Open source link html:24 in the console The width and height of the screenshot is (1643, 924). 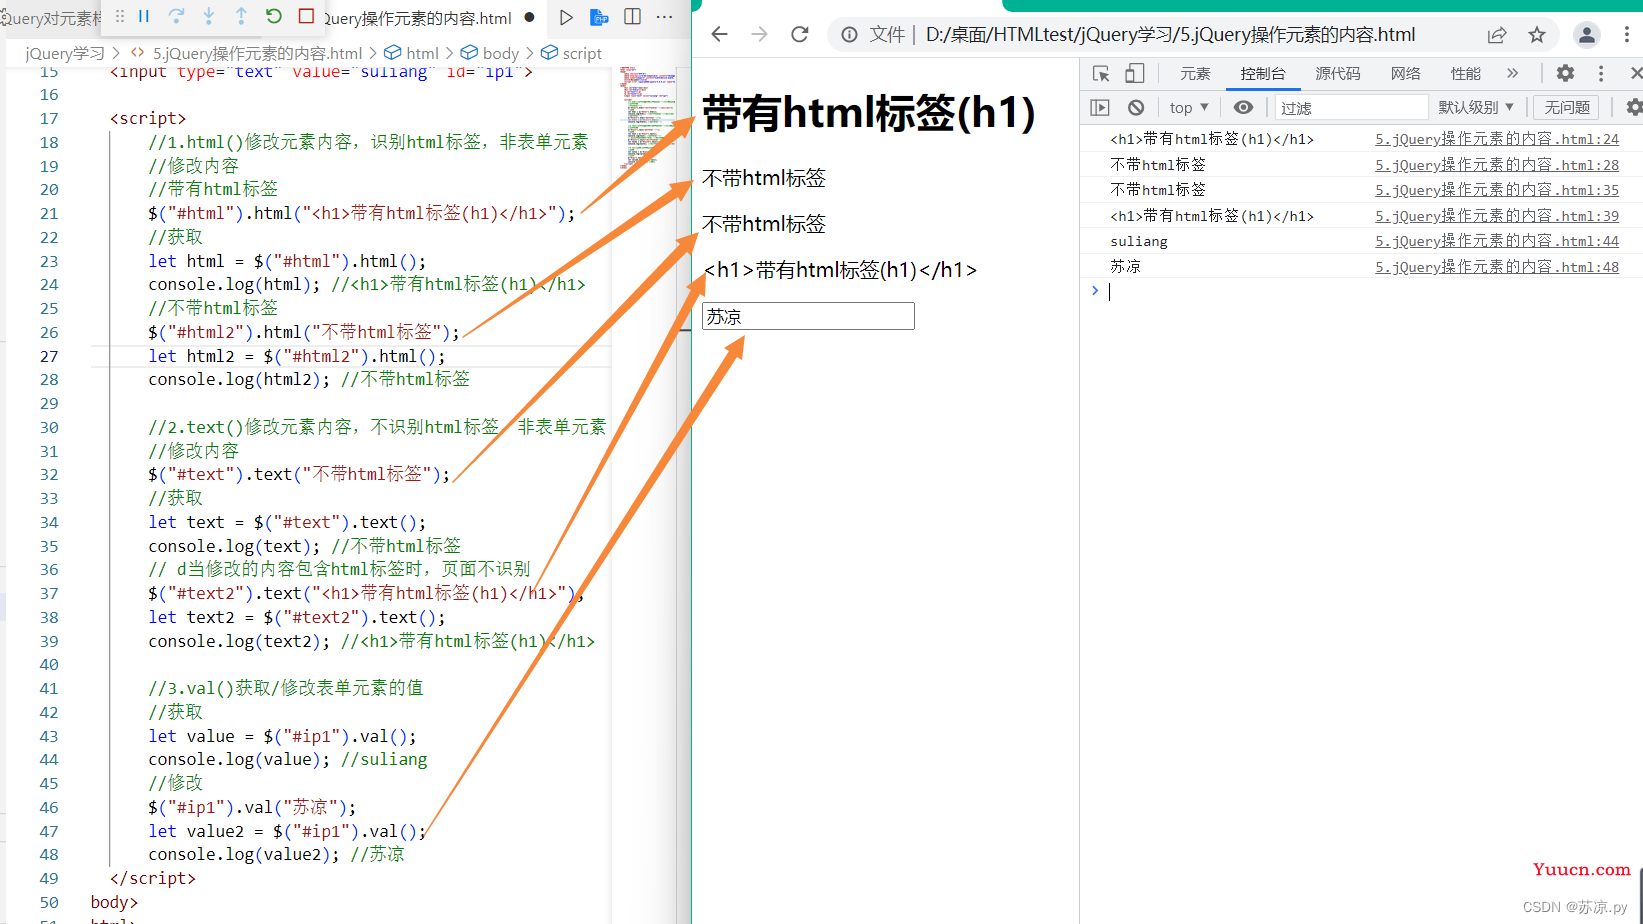point(1497,139)
